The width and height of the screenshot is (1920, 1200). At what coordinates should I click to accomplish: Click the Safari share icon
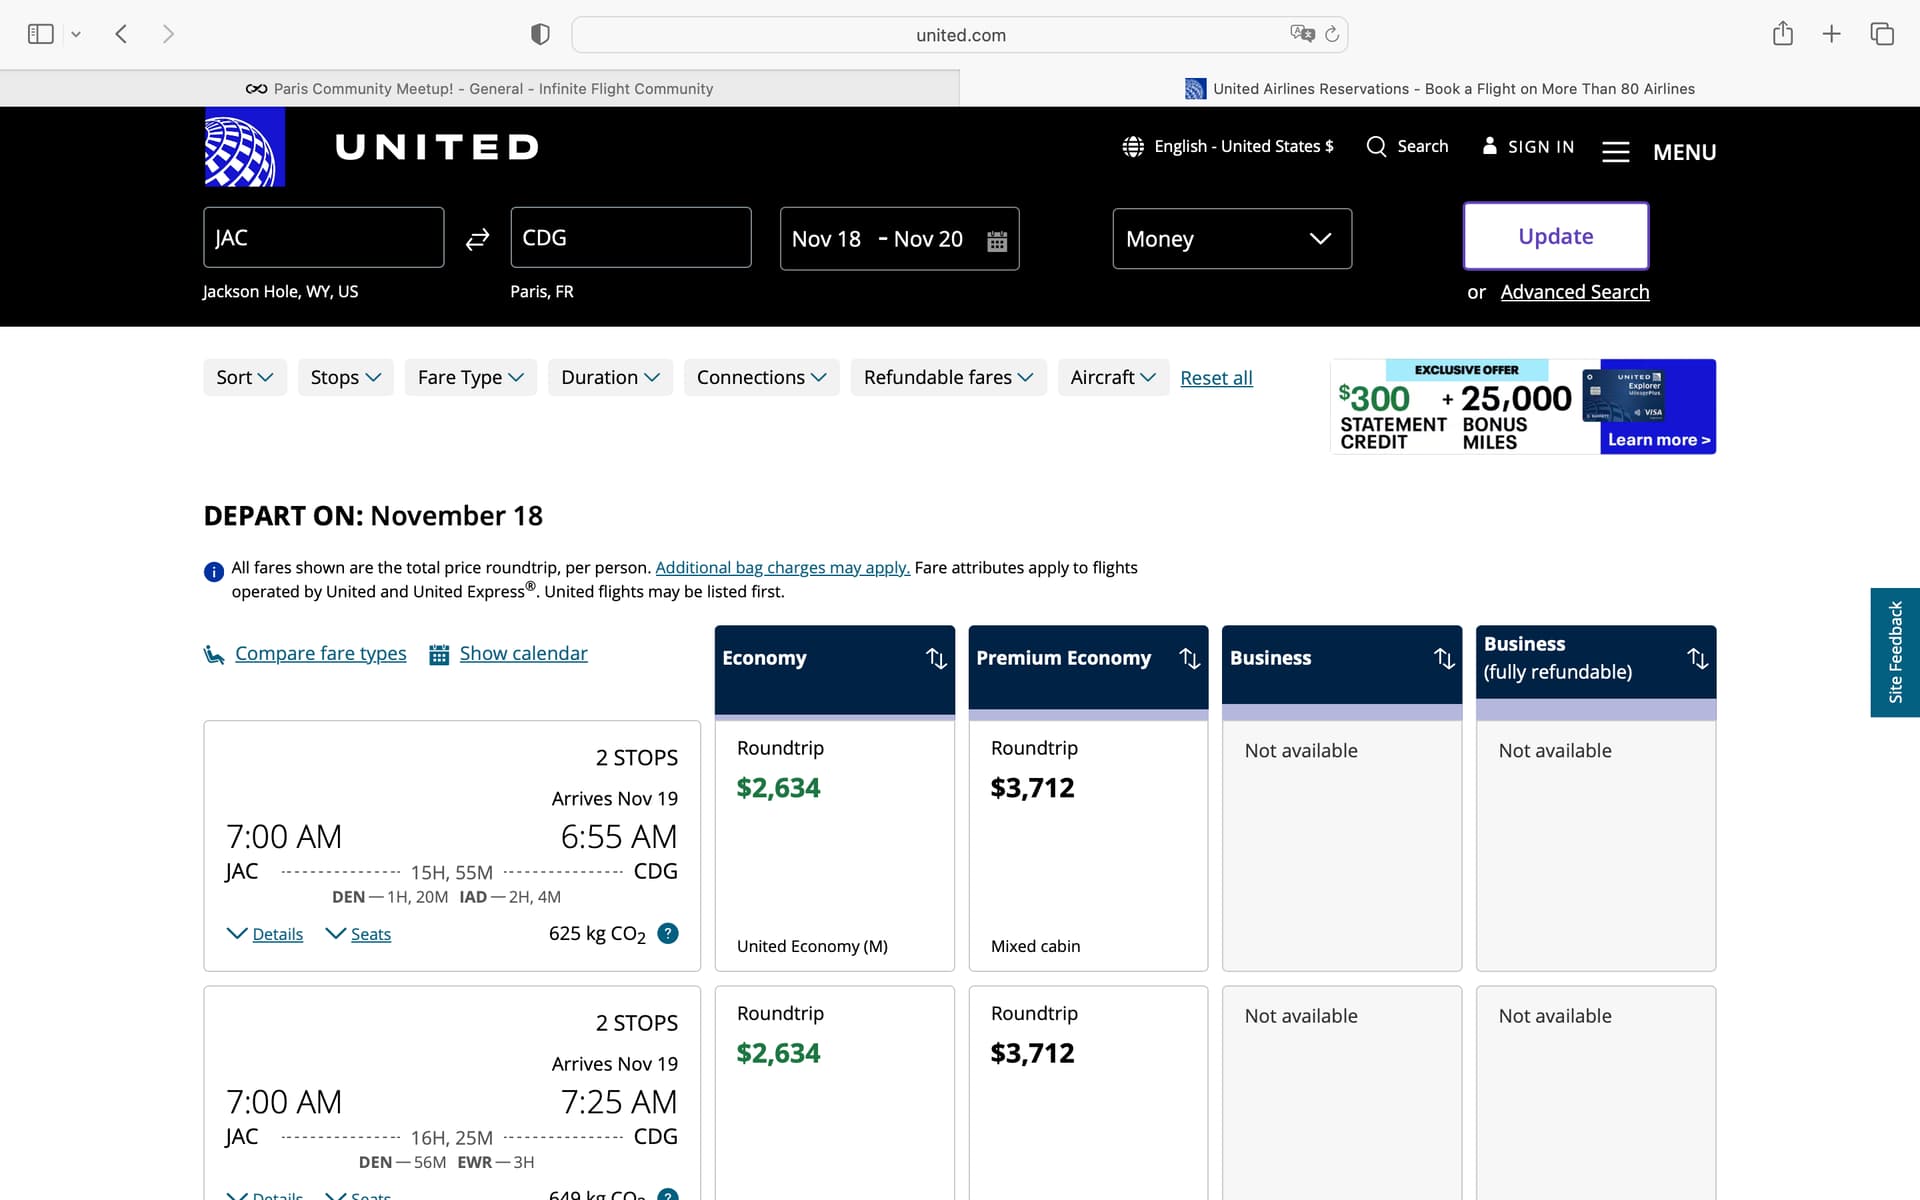[x=1782, y=34]
